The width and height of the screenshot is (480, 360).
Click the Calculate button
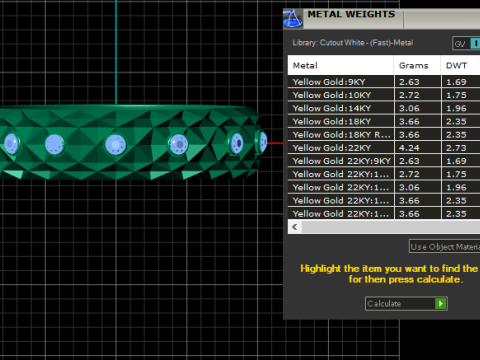click(406, 304)
